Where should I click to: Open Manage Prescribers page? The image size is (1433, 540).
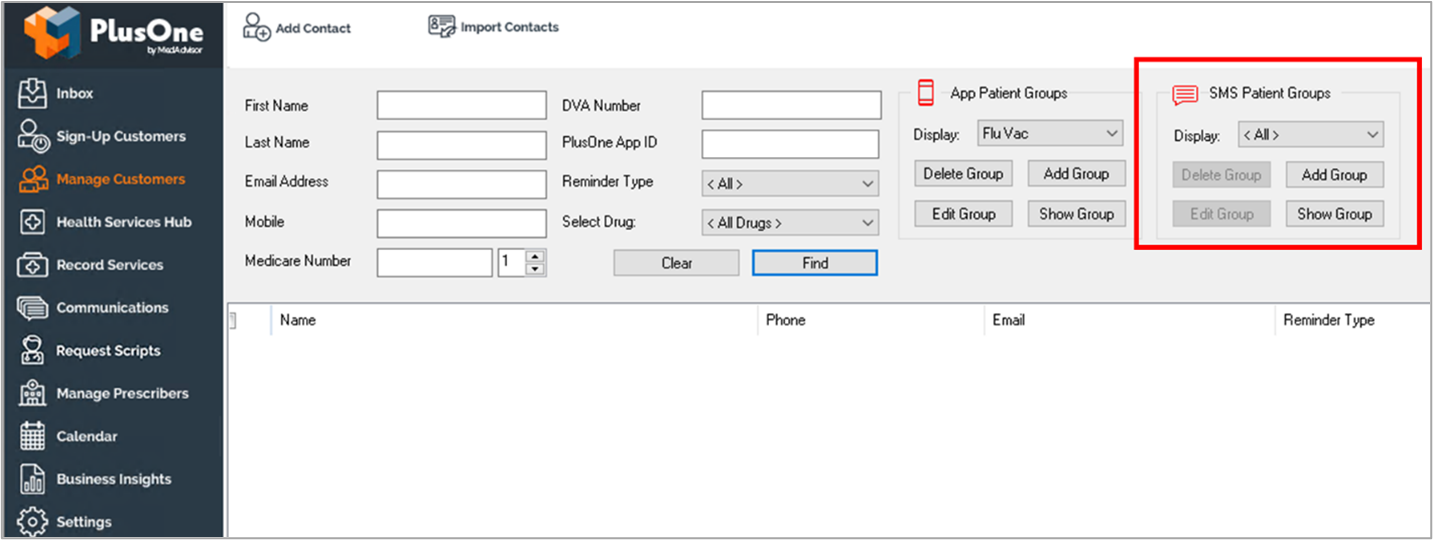[x=123, y=394]
